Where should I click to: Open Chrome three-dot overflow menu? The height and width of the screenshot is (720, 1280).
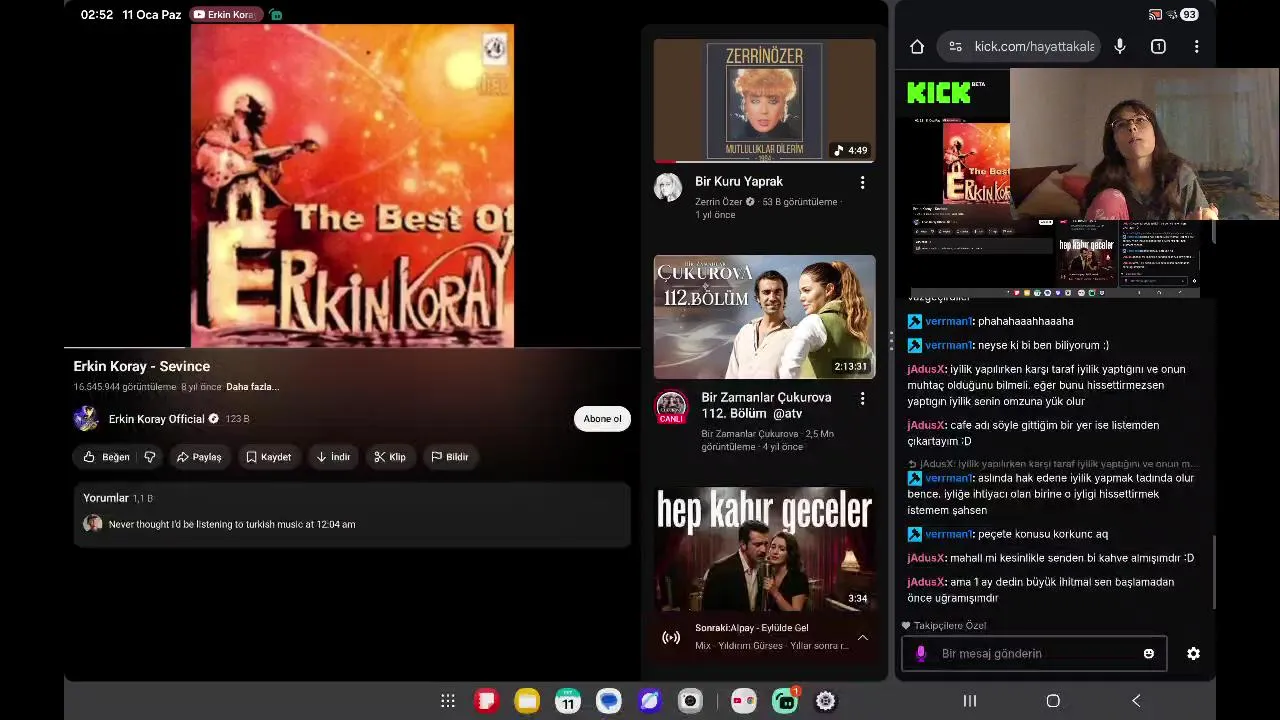(1196, 46)
